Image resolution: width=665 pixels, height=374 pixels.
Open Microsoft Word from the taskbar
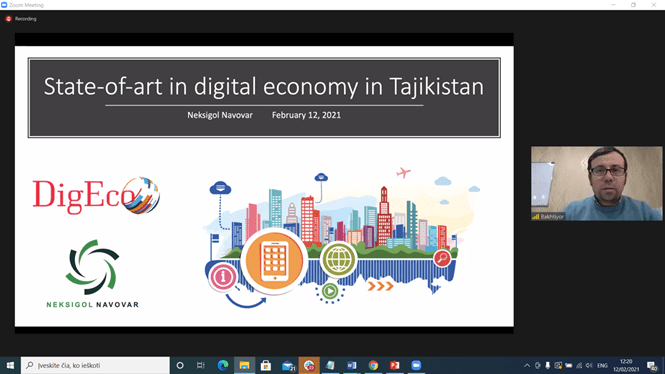[x=352, y=365]
